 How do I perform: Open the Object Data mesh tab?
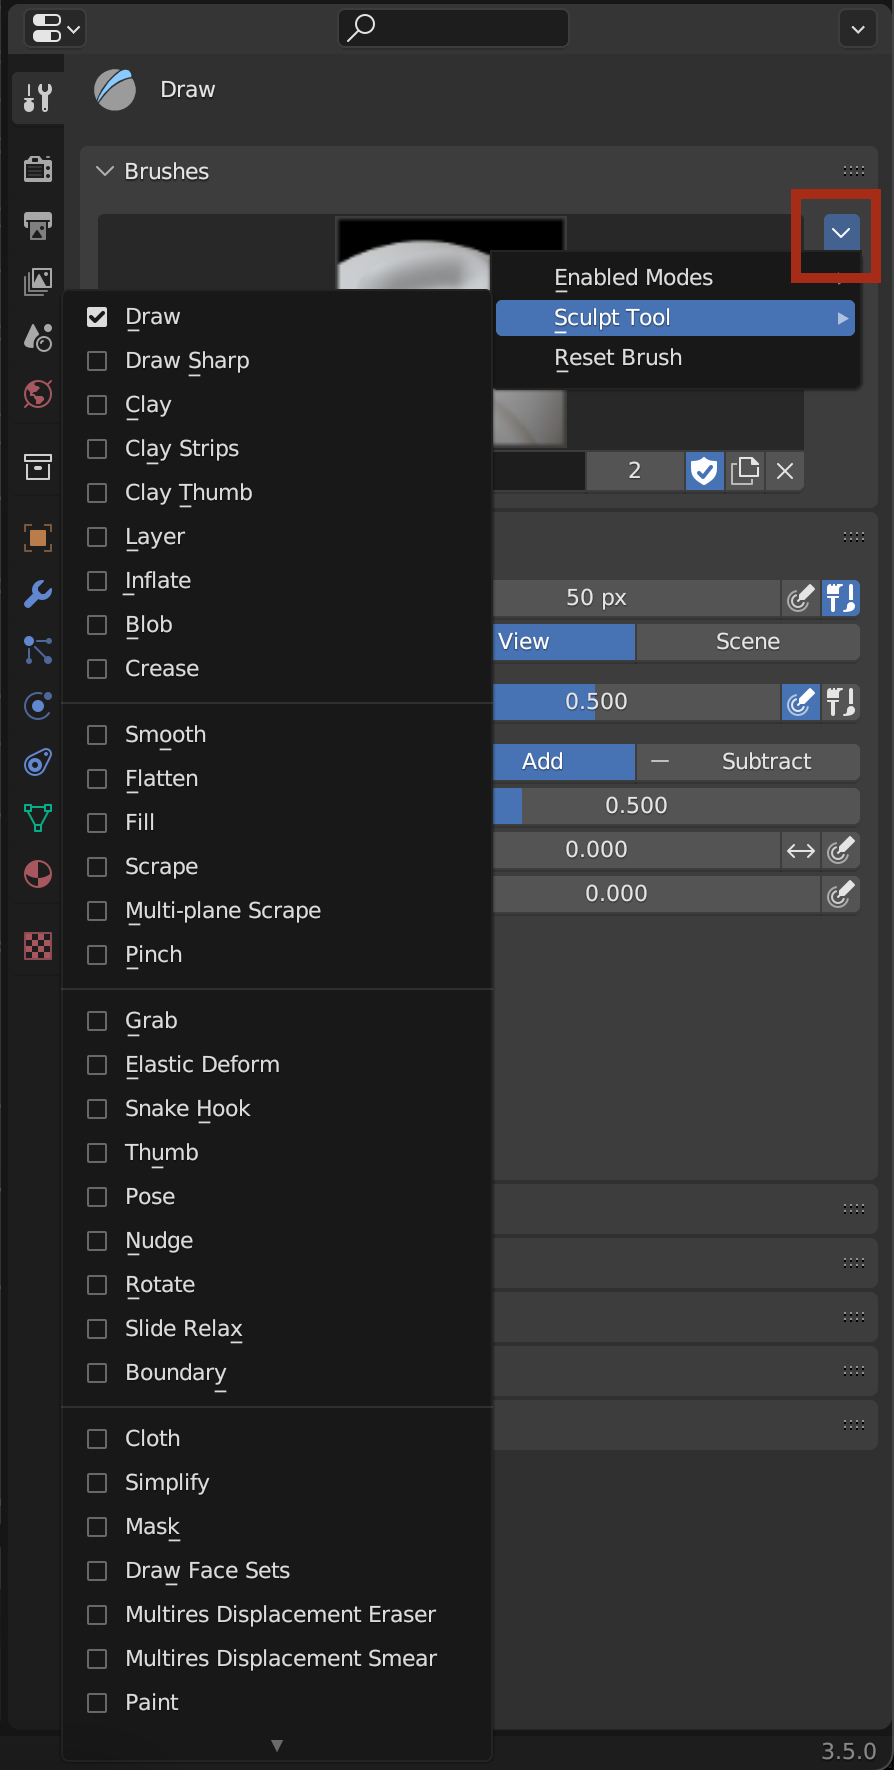point(38,818)
